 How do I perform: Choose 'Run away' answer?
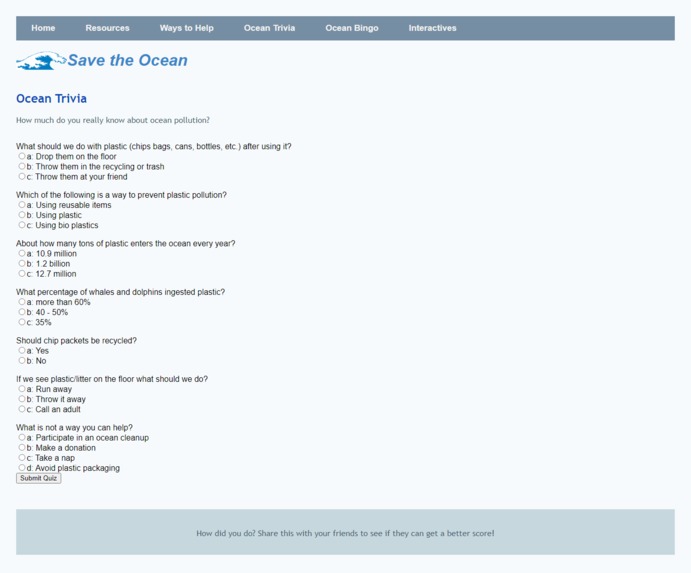click(x=22, y=388)
